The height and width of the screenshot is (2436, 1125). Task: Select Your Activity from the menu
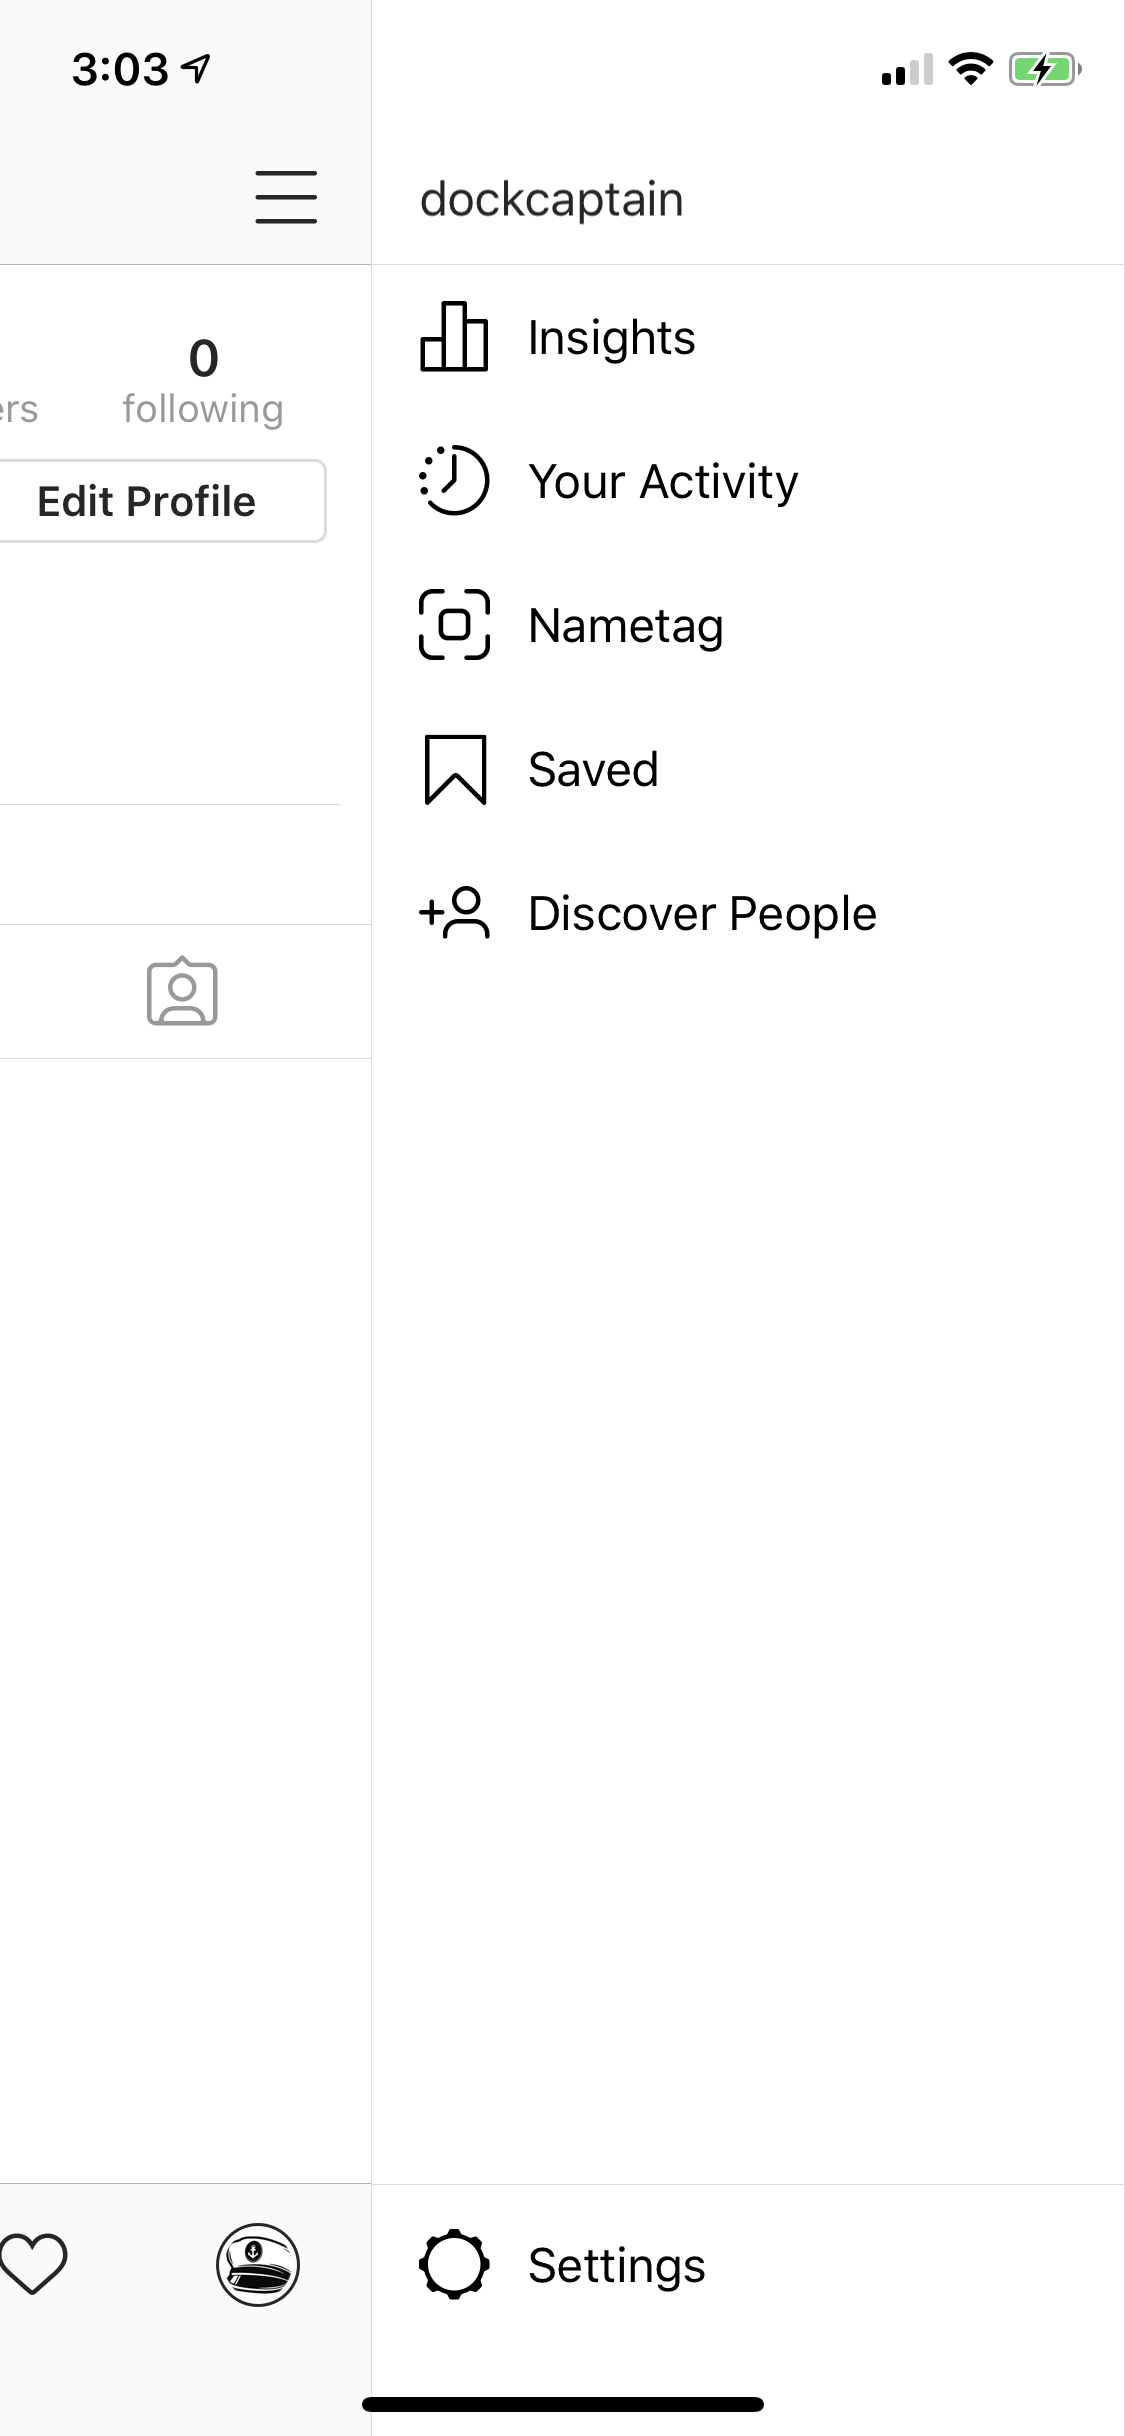(x=663, y=482)
